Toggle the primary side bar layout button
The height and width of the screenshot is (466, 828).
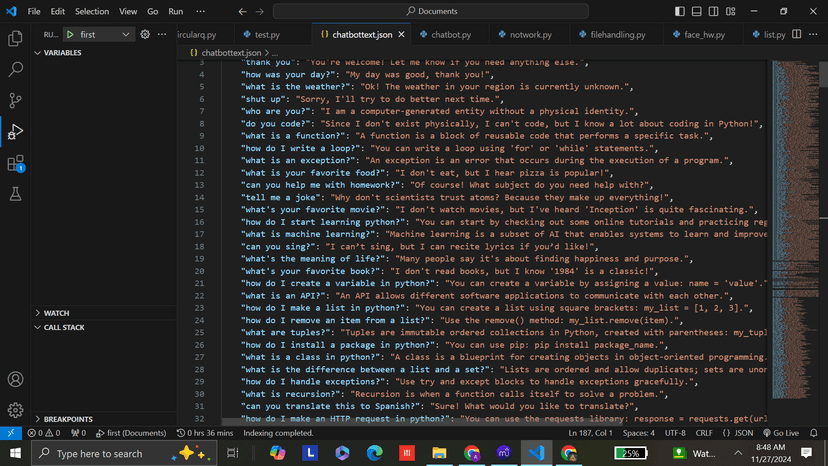tap(697, 11)
